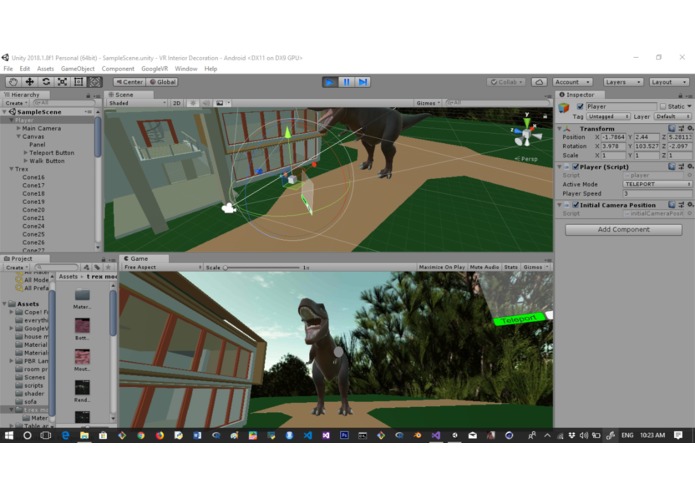
Task: Click the Add Component button
Action: 623,229
